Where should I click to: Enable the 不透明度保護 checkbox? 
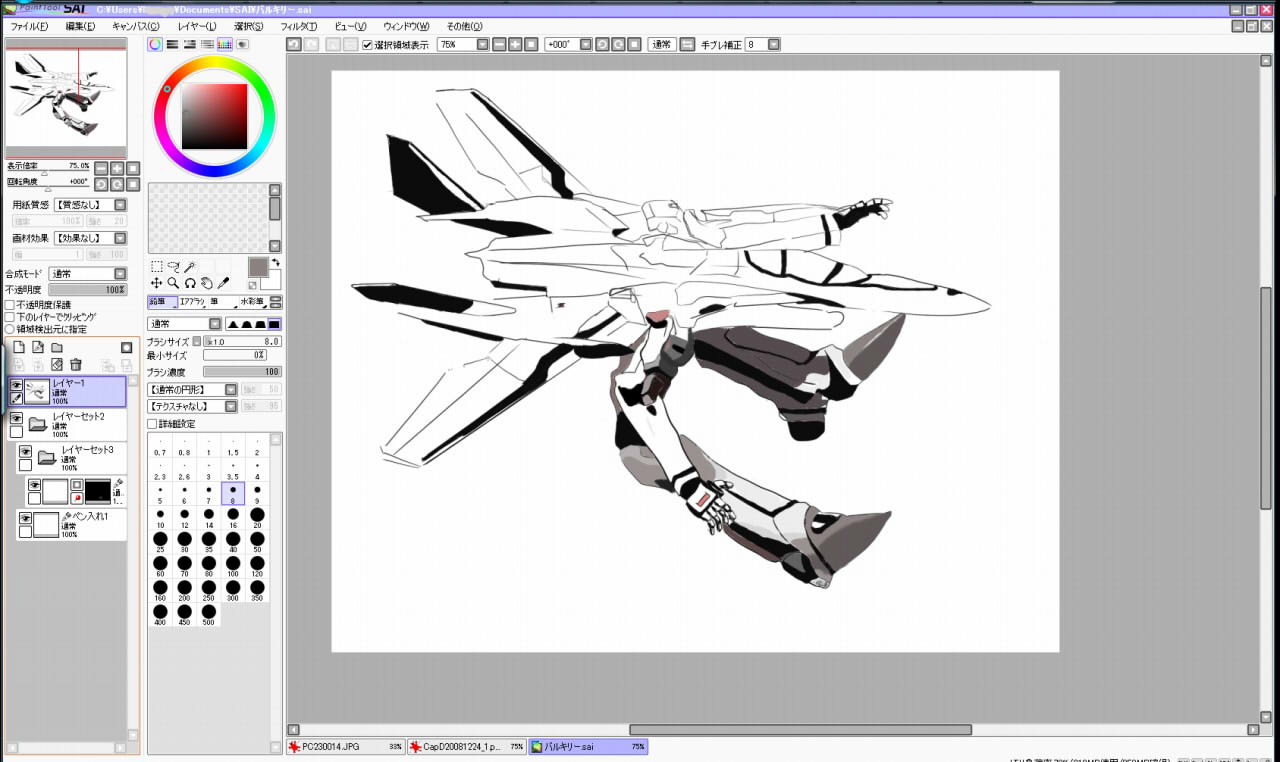10,305
